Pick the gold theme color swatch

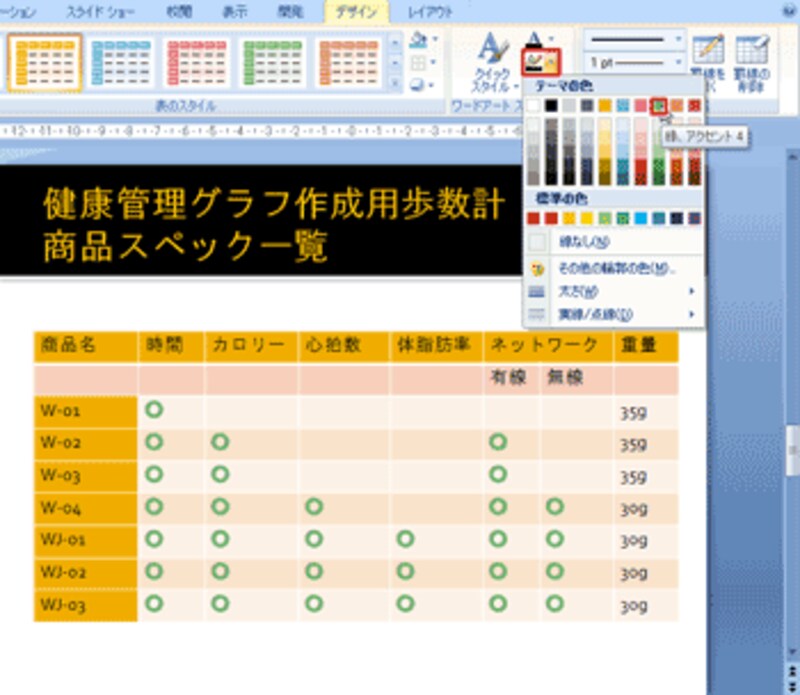(605, 106)
